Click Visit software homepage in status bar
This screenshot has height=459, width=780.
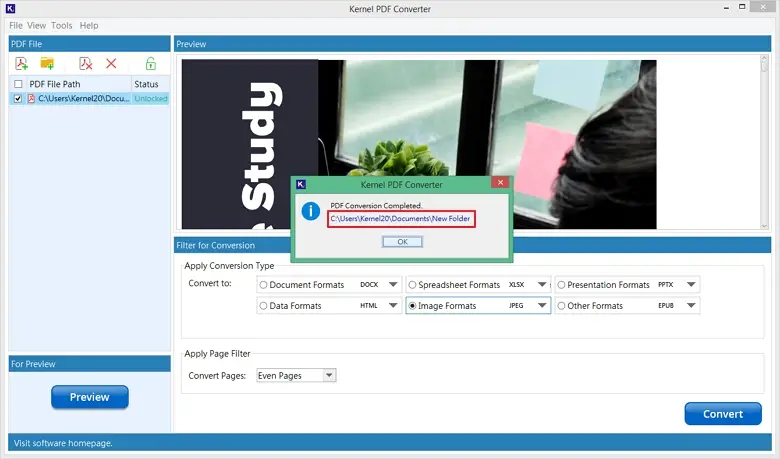pyautogui.click(x=63, y=443)
